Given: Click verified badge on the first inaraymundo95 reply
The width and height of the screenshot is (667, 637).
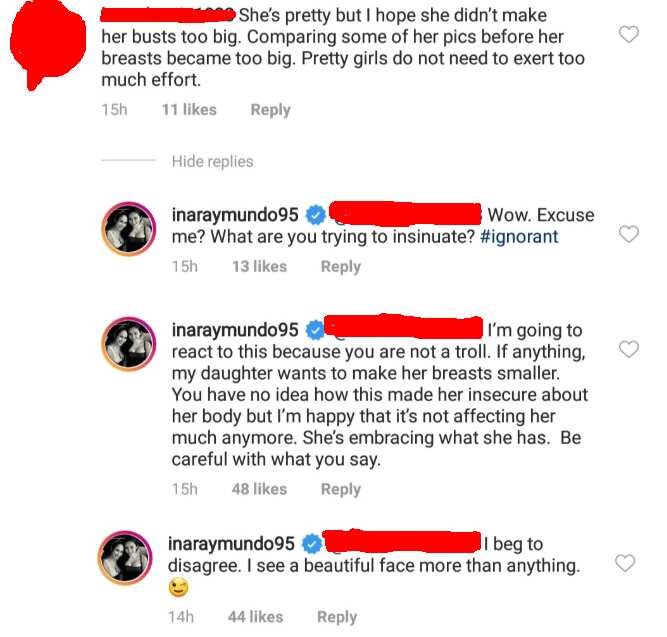Looking at the screenshot, I should pos(315,215).
